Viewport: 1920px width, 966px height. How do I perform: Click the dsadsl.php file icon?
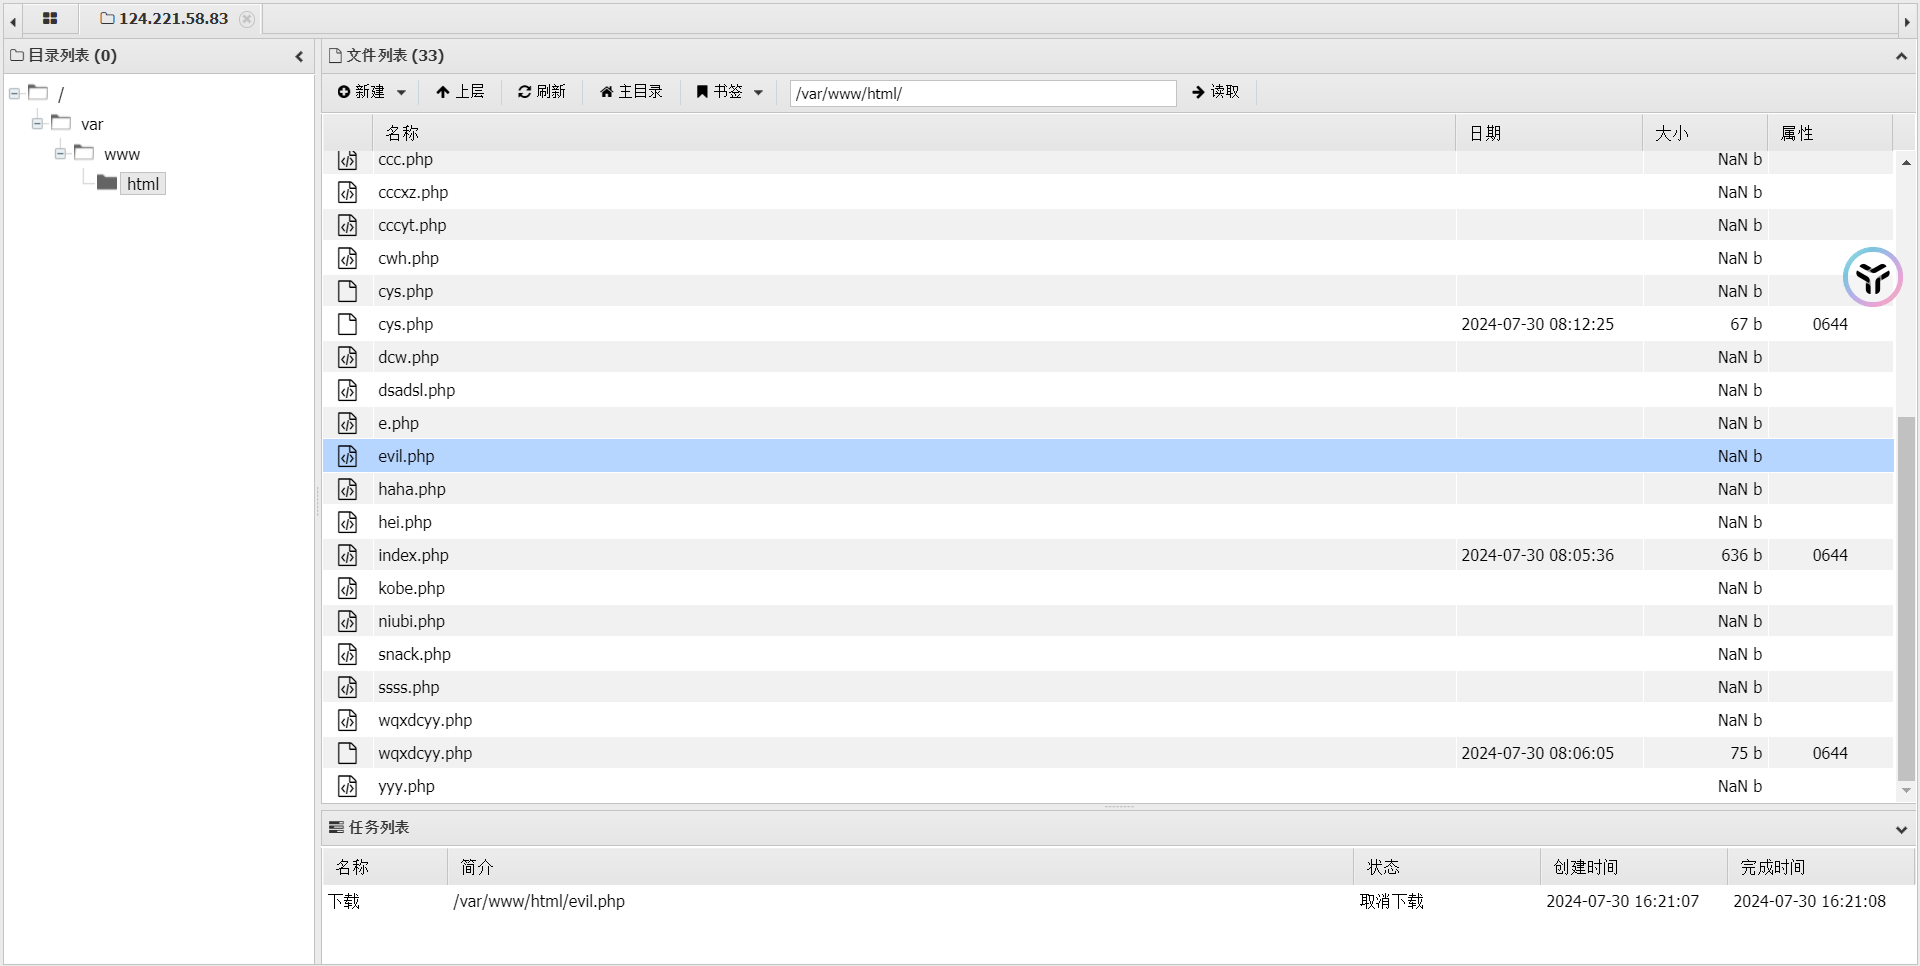point(347,390)
